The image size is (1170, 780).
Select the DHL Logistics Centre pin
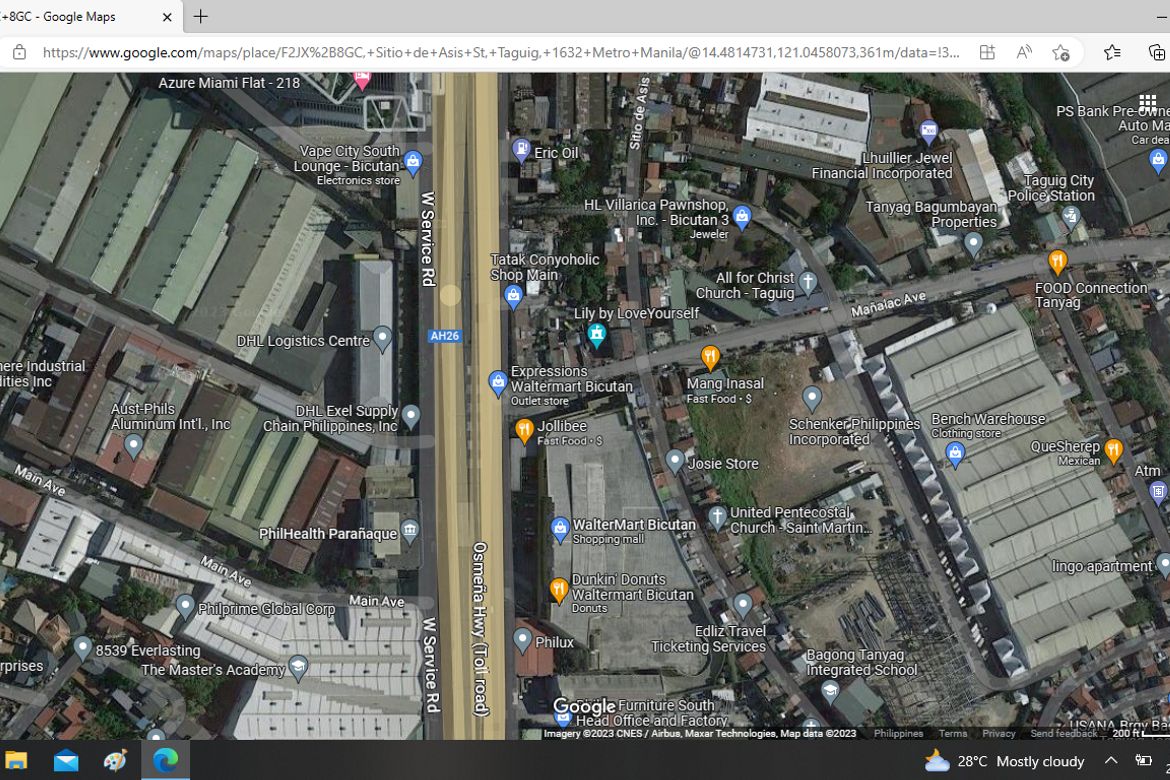(382, 338)
